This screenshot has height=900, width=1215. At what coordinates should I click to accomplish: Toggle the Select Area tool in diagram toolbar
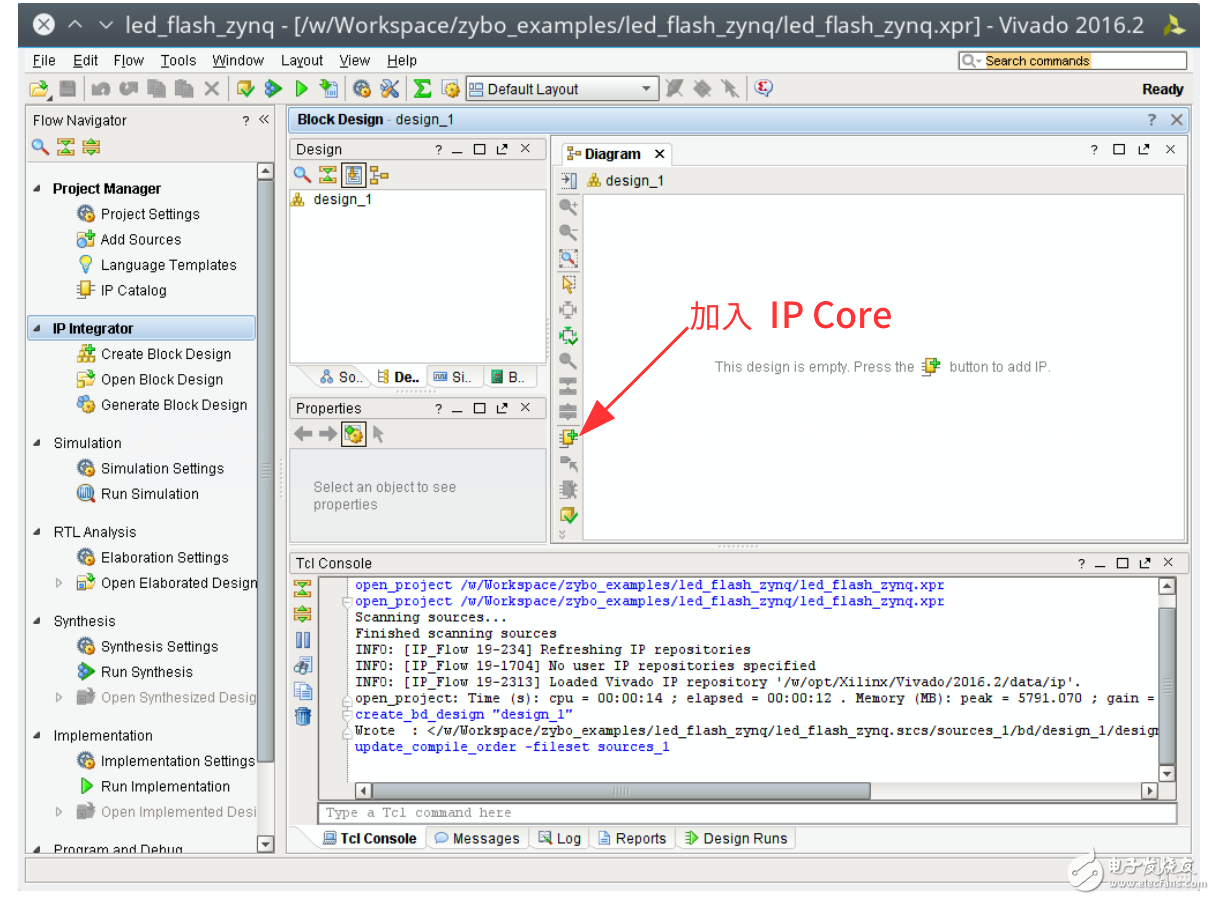[x=568, y=284]
